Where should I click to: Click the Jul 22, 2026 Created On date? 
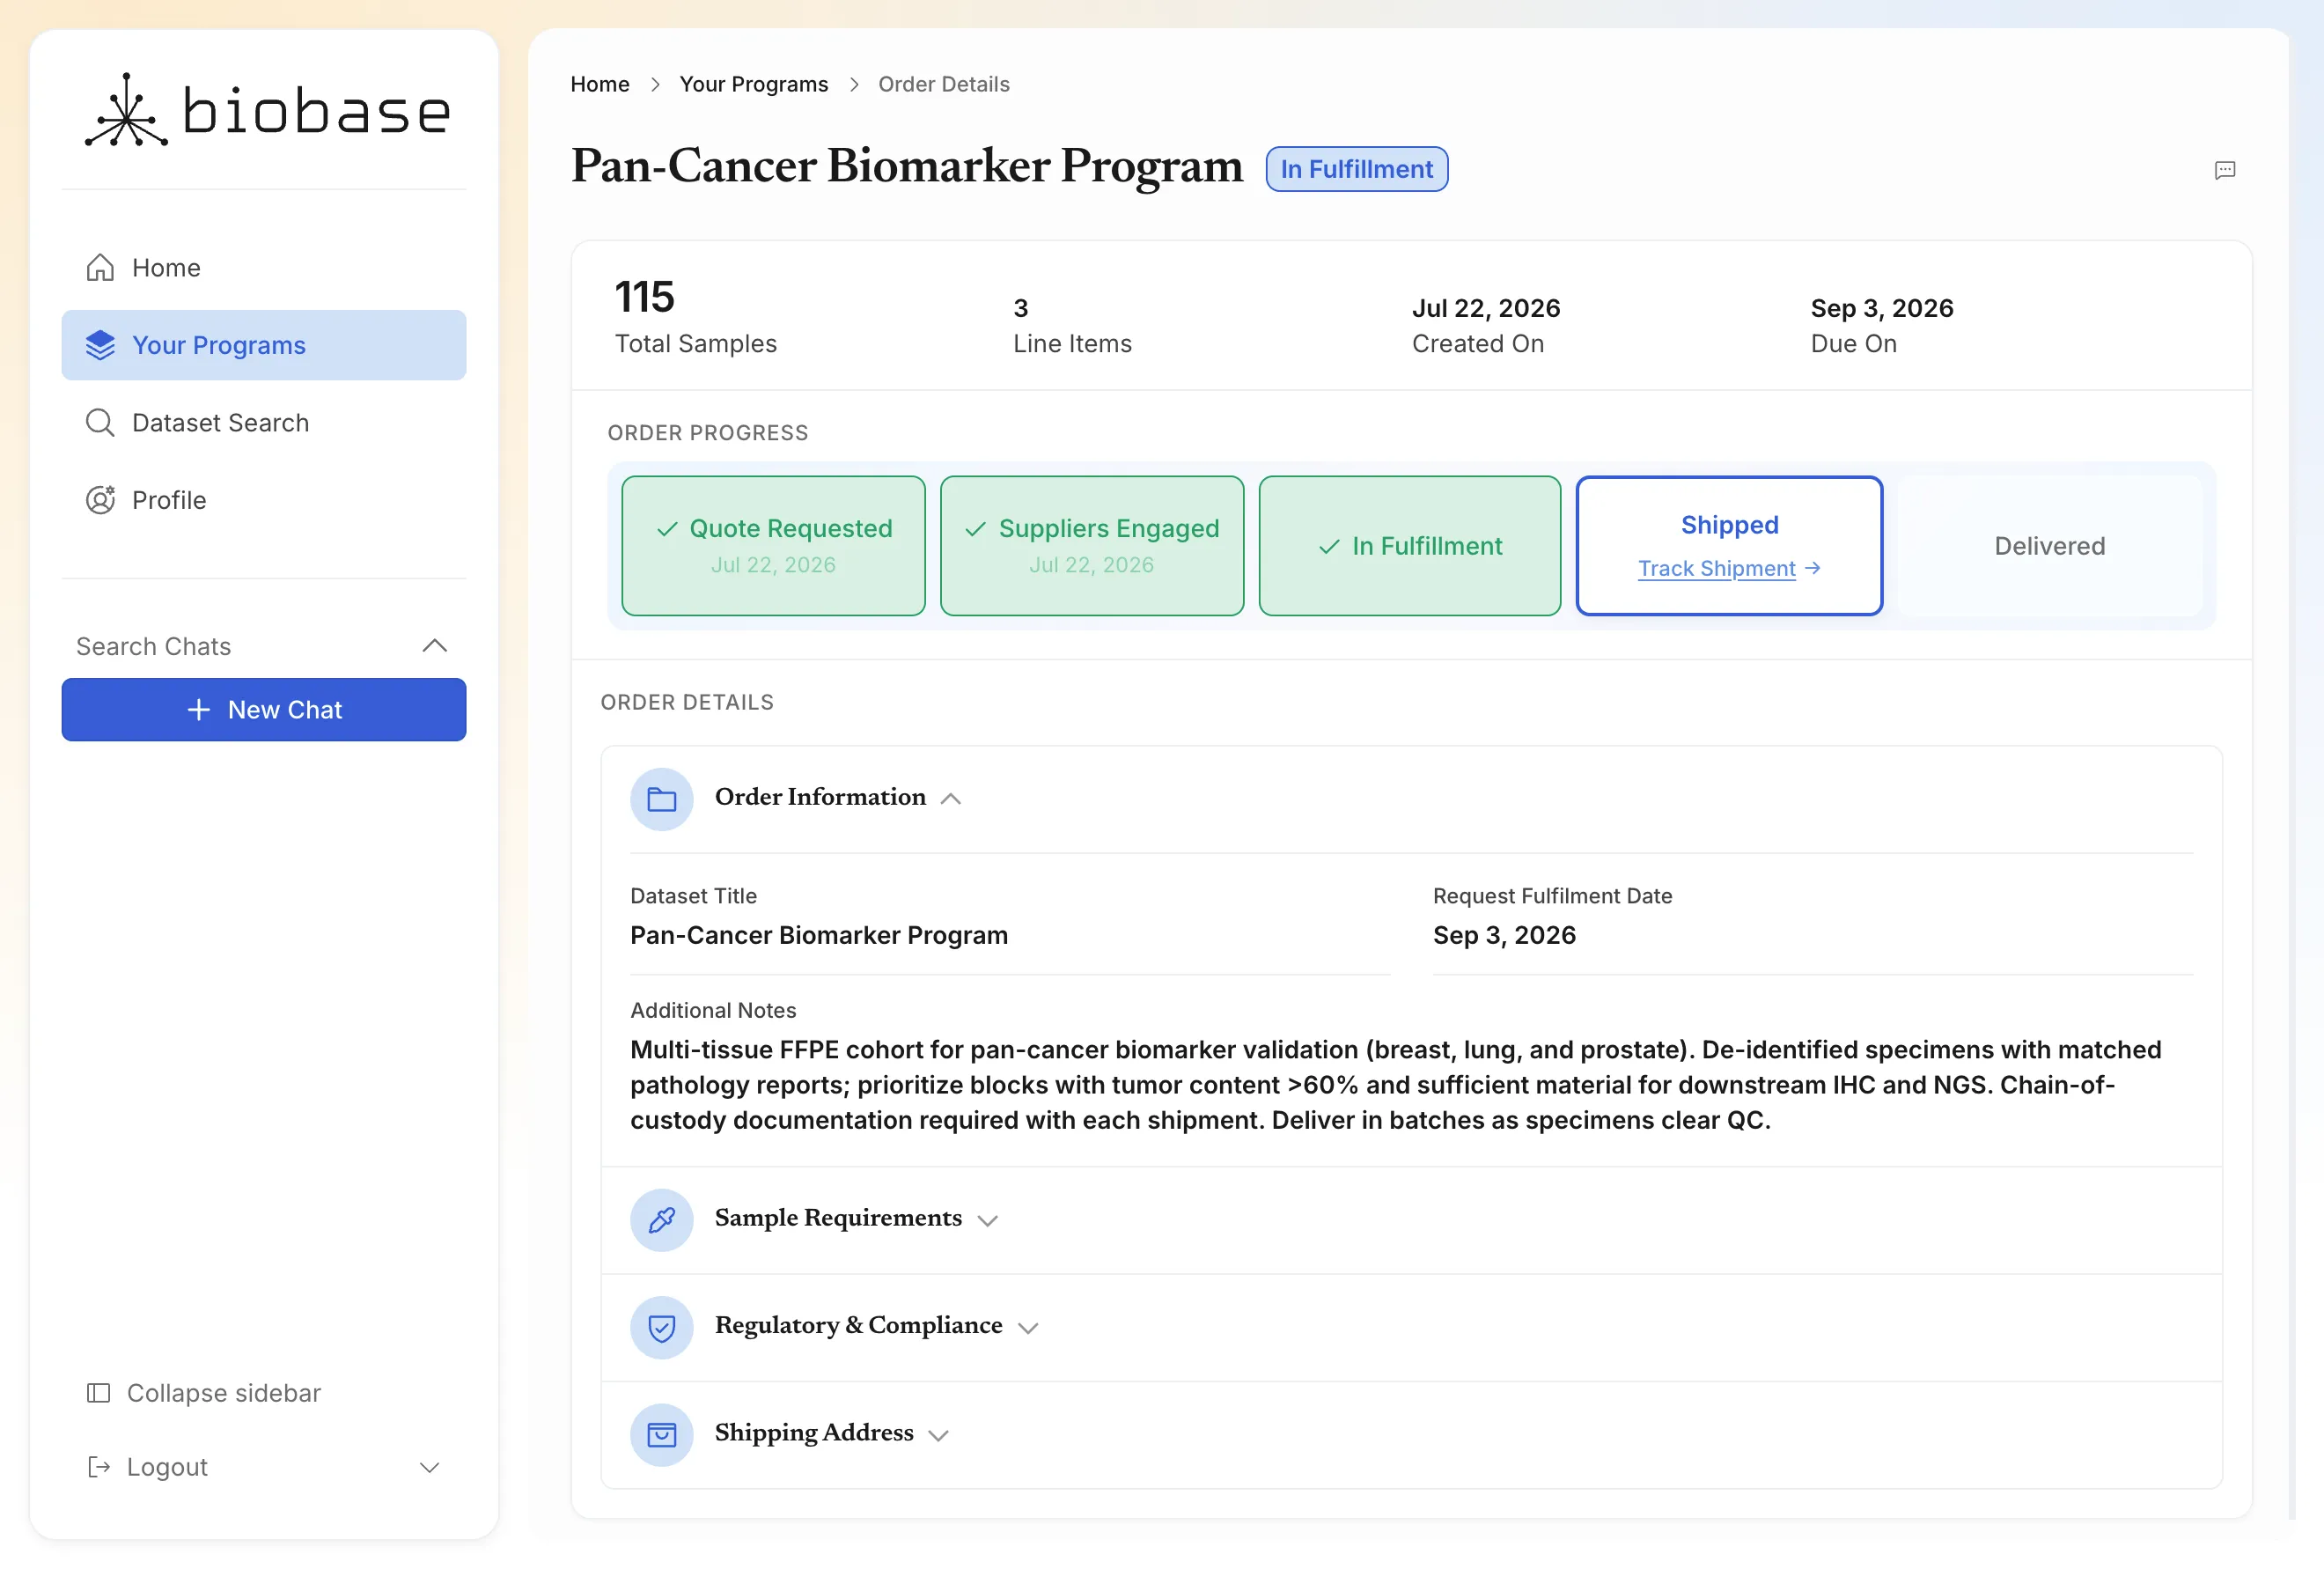[x=1486, y=308]
